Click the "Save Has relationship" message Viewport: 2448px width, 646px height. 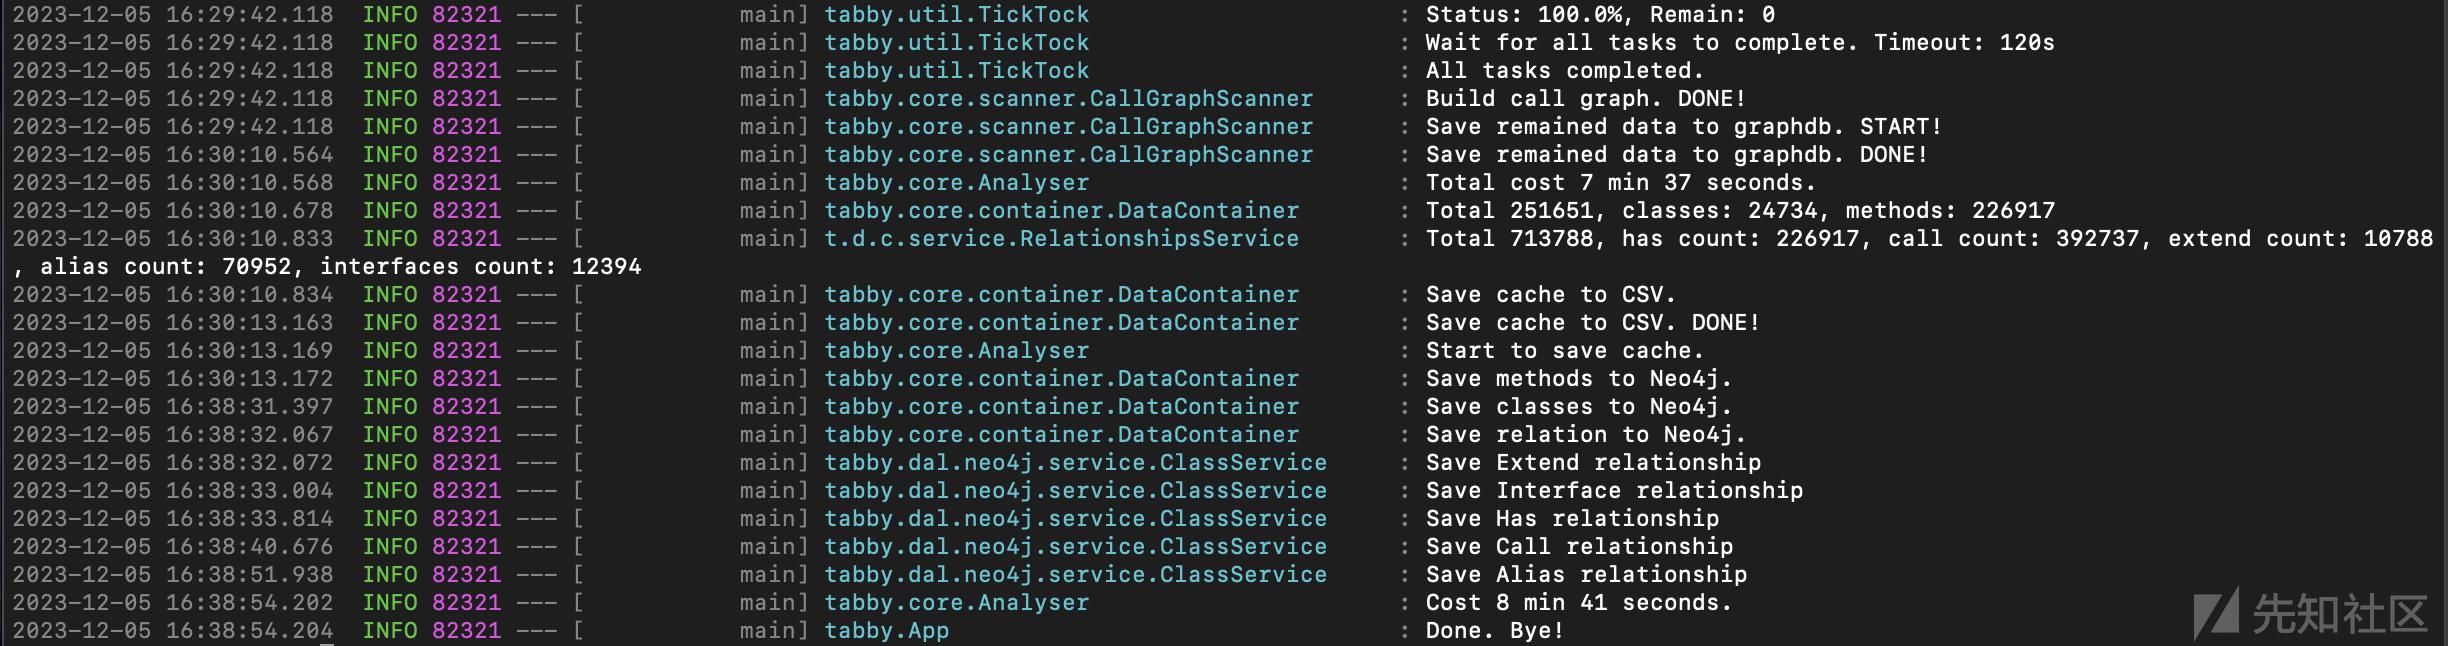(x=1572, y=519)
